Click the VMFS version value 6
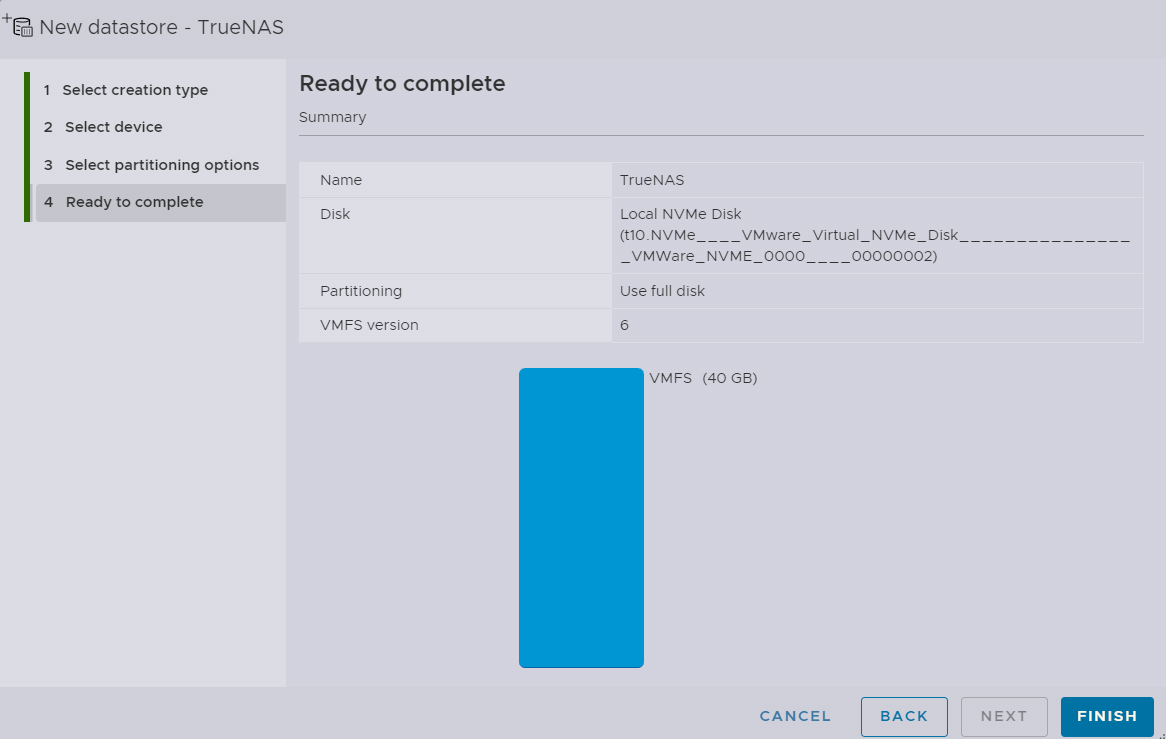The width and height of the screenshot is (1166, 739). [x=625, y=325]
